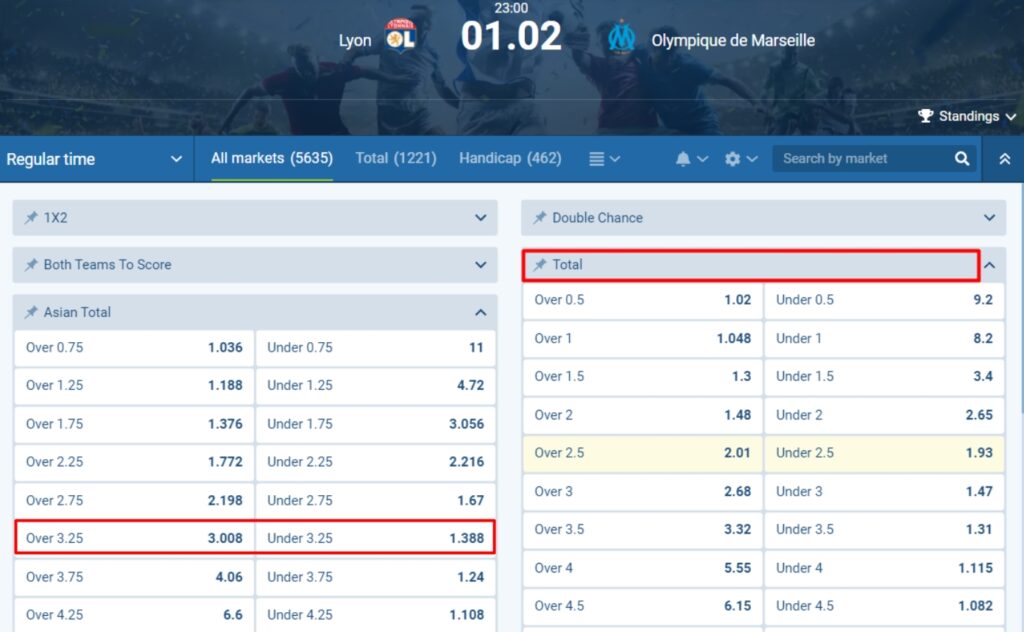
Task: Click the Lyon team logo
Action: point(400,37)
